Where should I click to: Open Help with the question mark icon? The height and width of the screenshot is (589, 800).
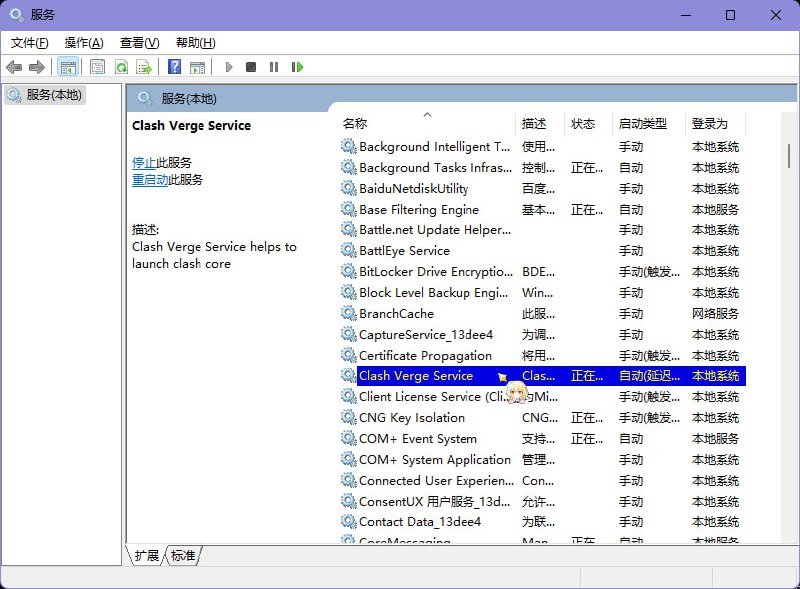pyautogui.click(x=176, y=66)
